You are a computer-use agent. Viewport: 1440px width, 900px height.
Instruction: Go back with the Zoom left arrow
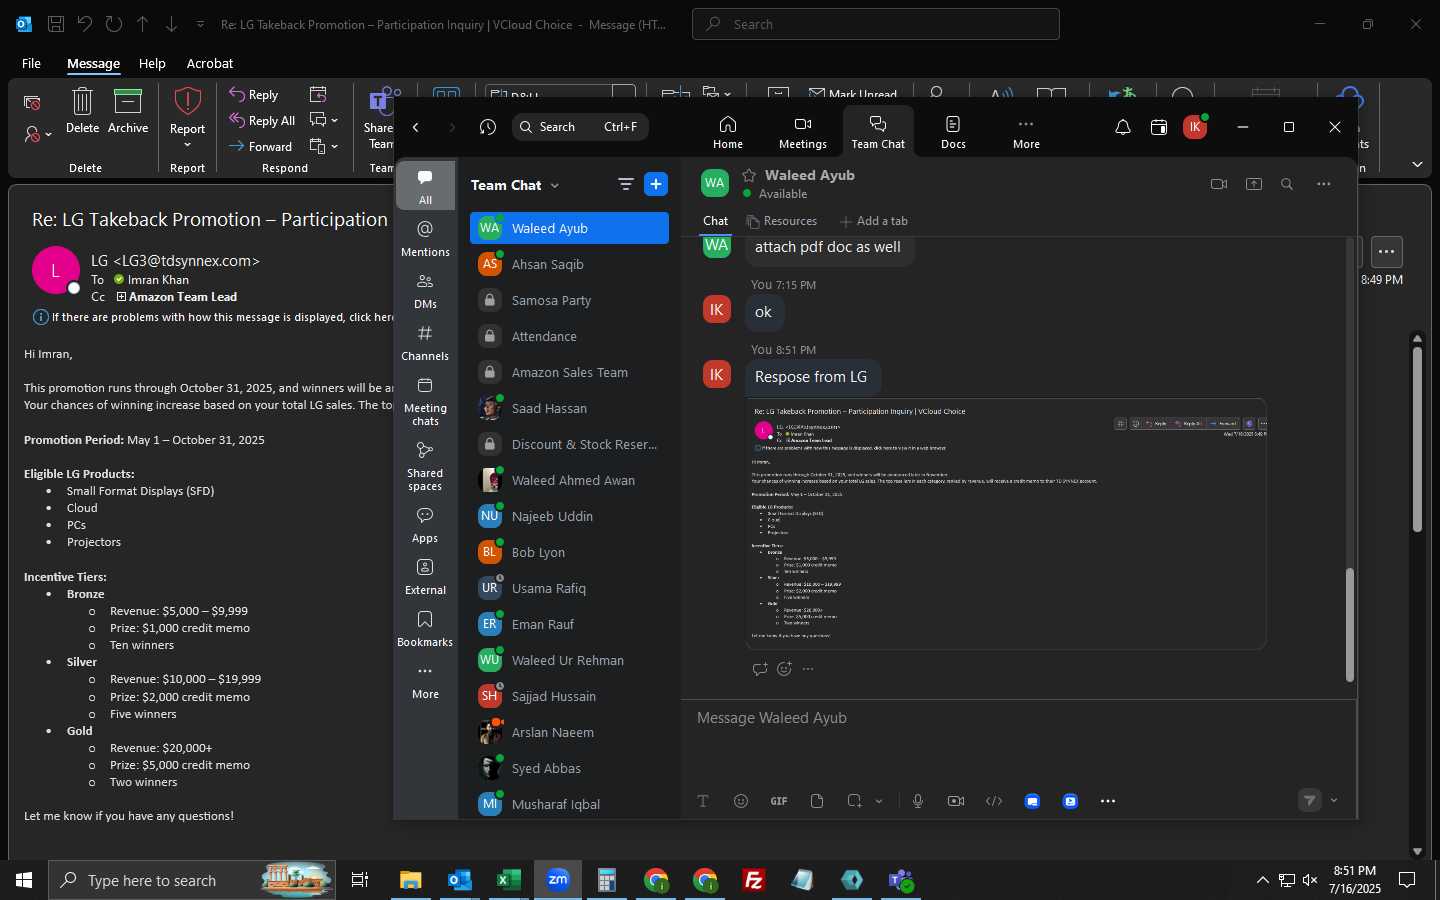(x=416, y=127)
